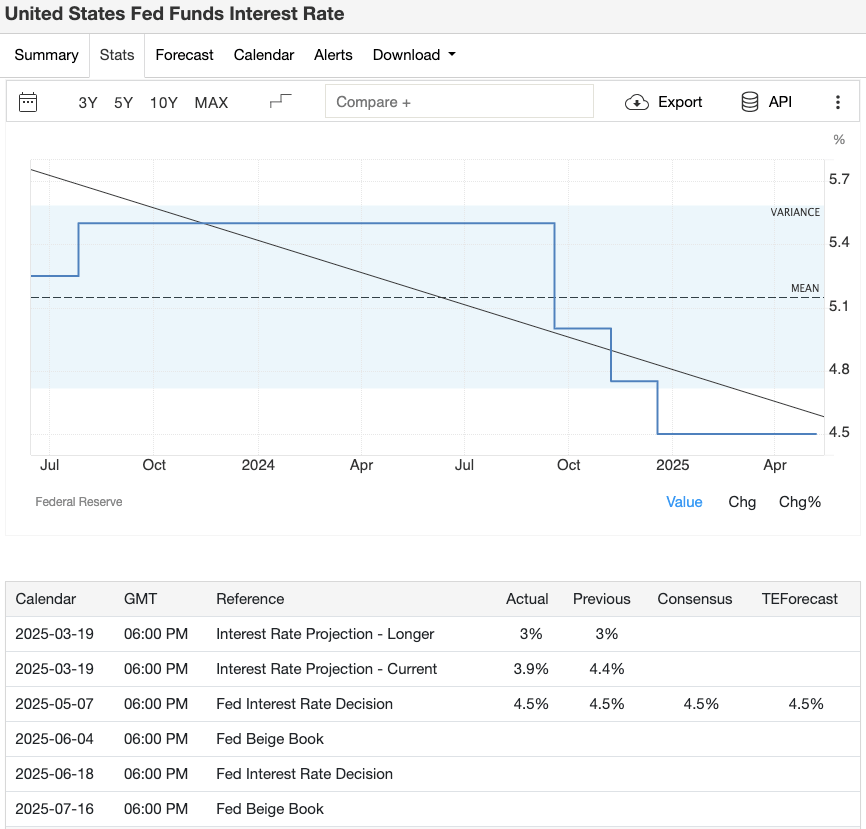Enable Chg% view on the chart
Image resolution: width=866 pixels, height=829 pixels.
pos(799,502)
